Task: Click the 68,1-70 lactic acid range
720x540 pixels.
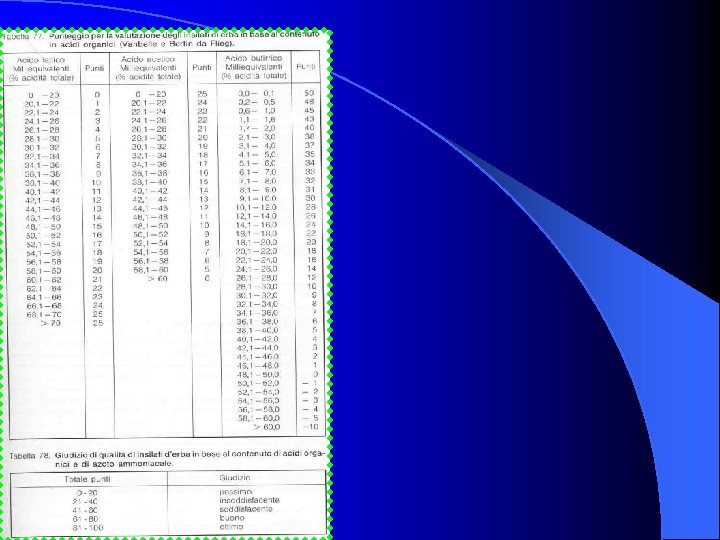Action: (x=44, y=315)
